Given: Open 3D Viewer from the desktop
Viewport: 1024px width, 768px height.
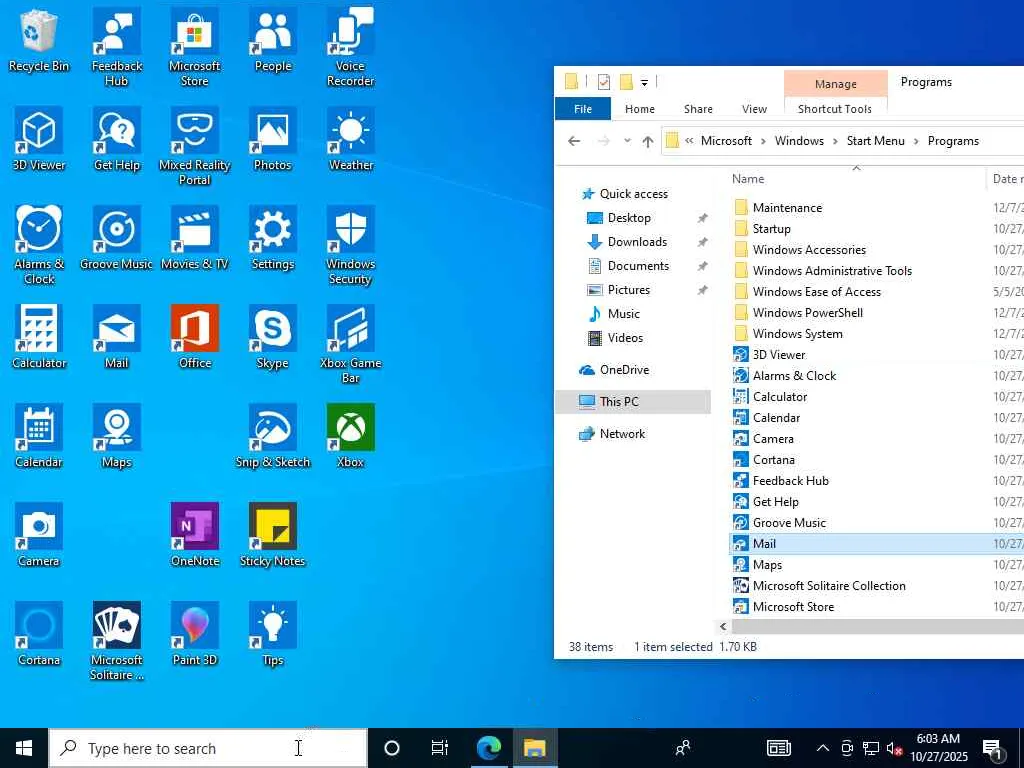Looking at the screenshot, I should point(39,139).
